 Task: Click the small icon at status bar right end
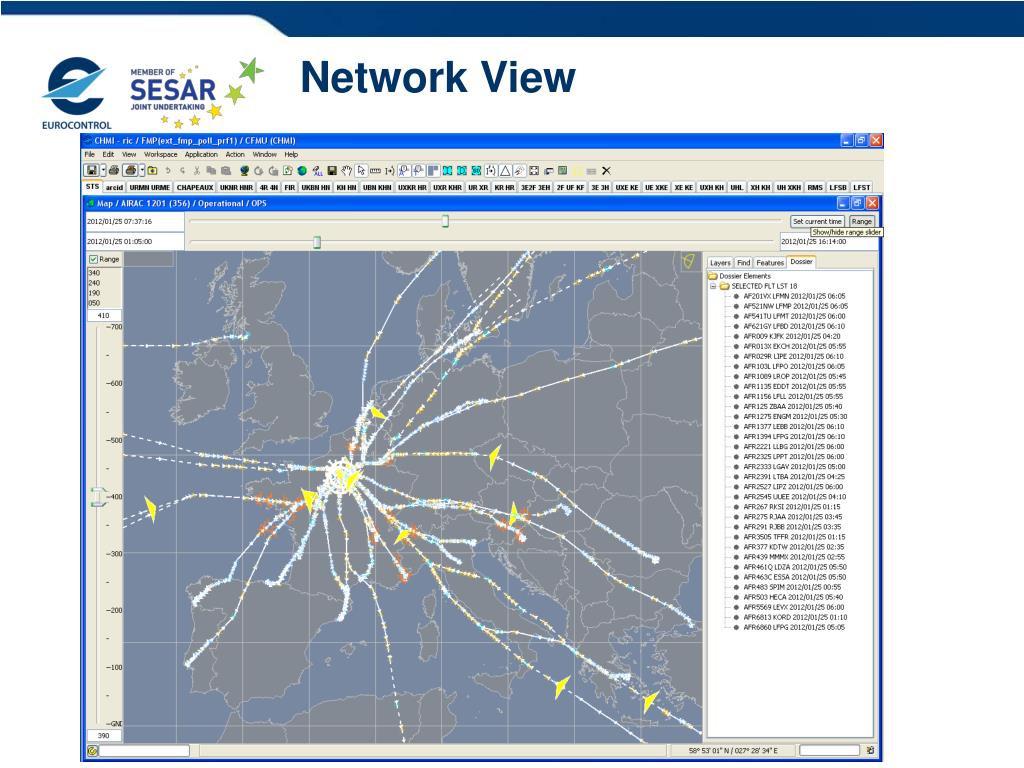click(x=870, y=751)
